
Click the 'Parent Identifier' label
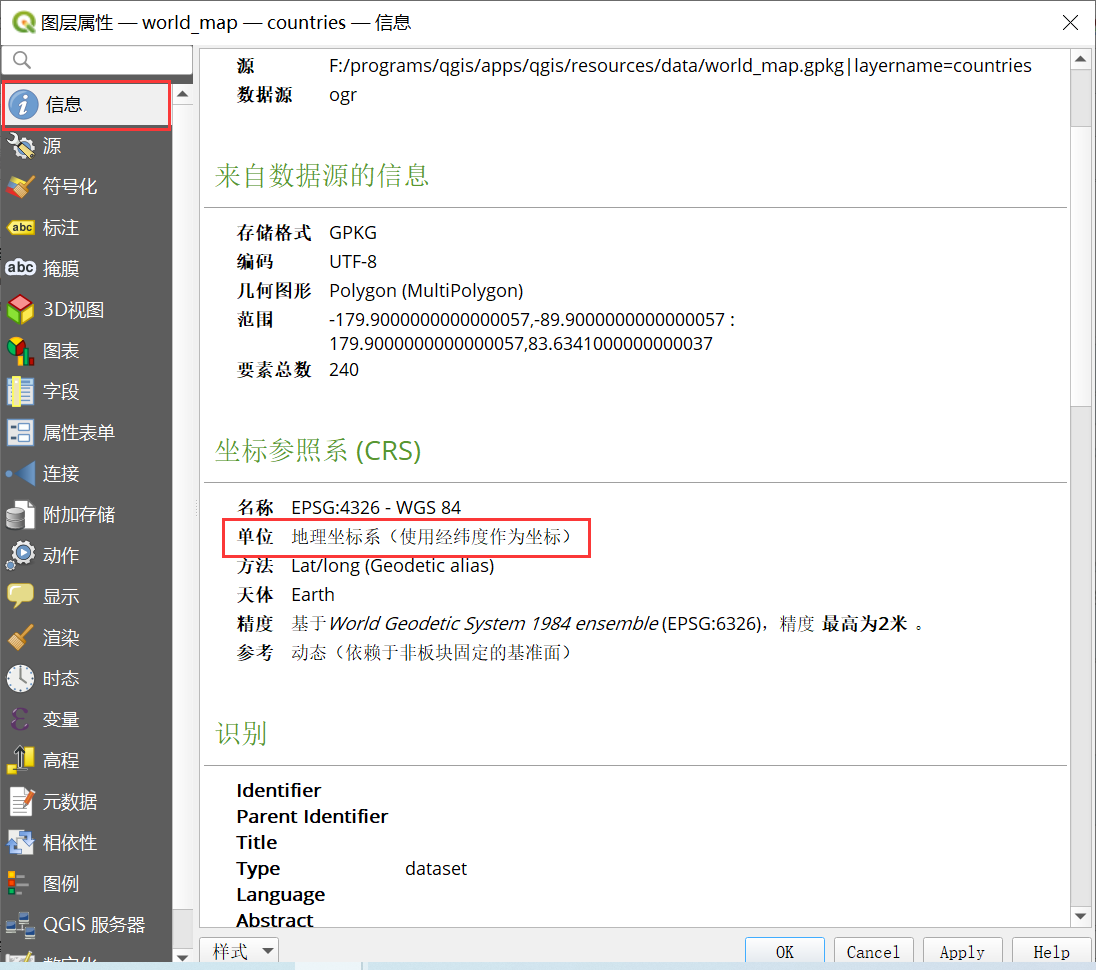pyautogui.click(x=312, y=816)
